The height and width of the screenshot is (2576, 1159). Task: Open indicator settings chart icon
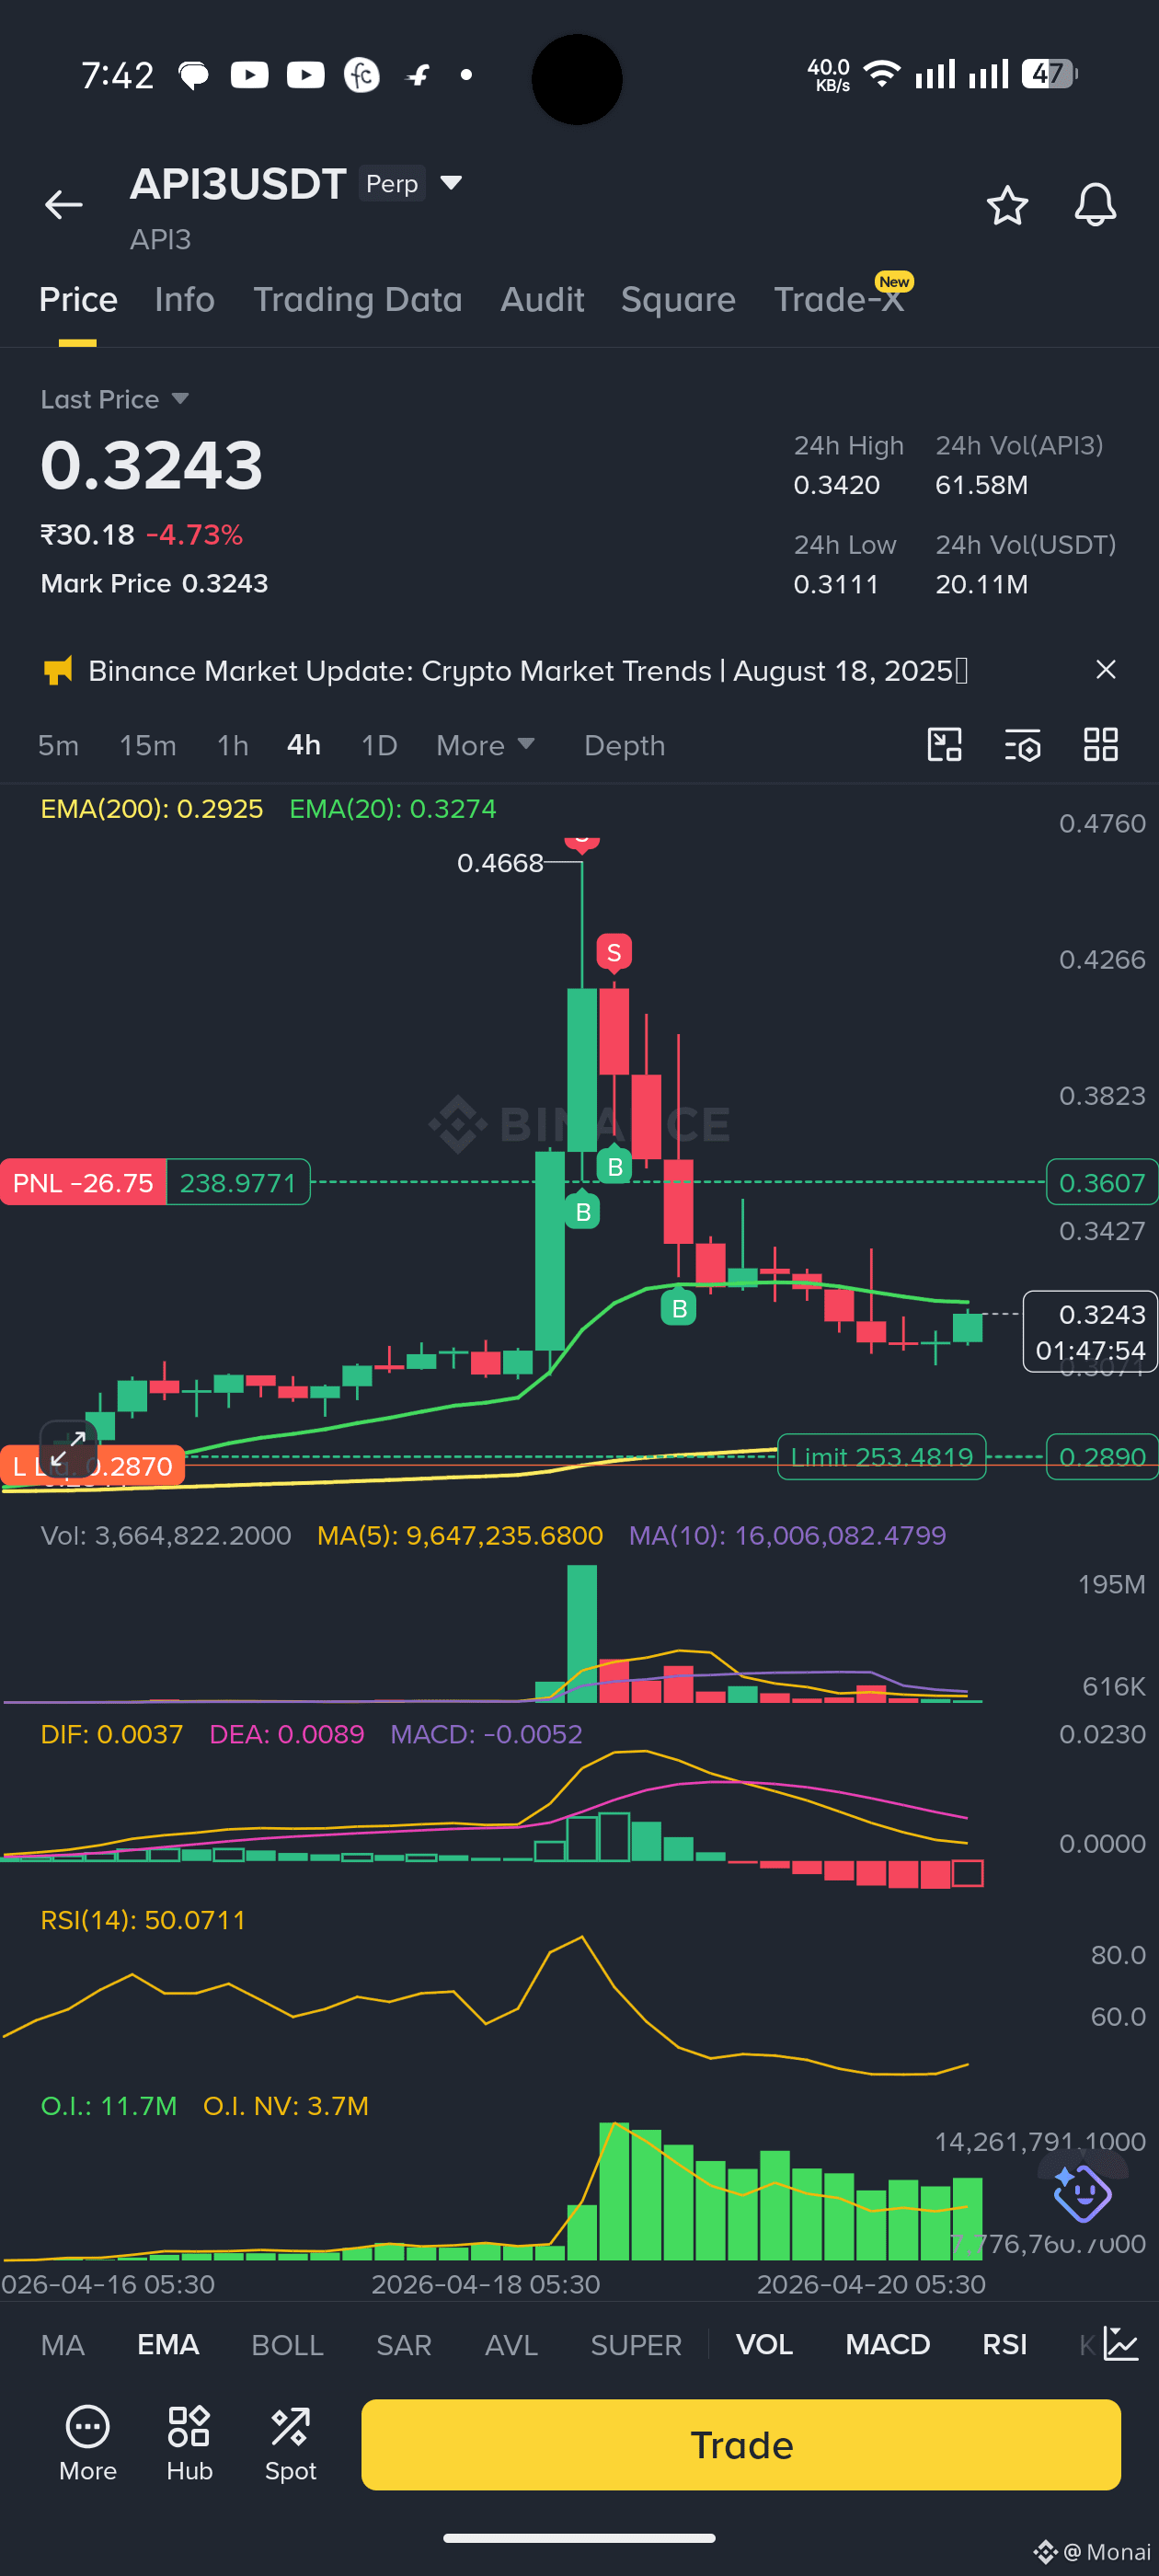[x=1121, y=2343]
